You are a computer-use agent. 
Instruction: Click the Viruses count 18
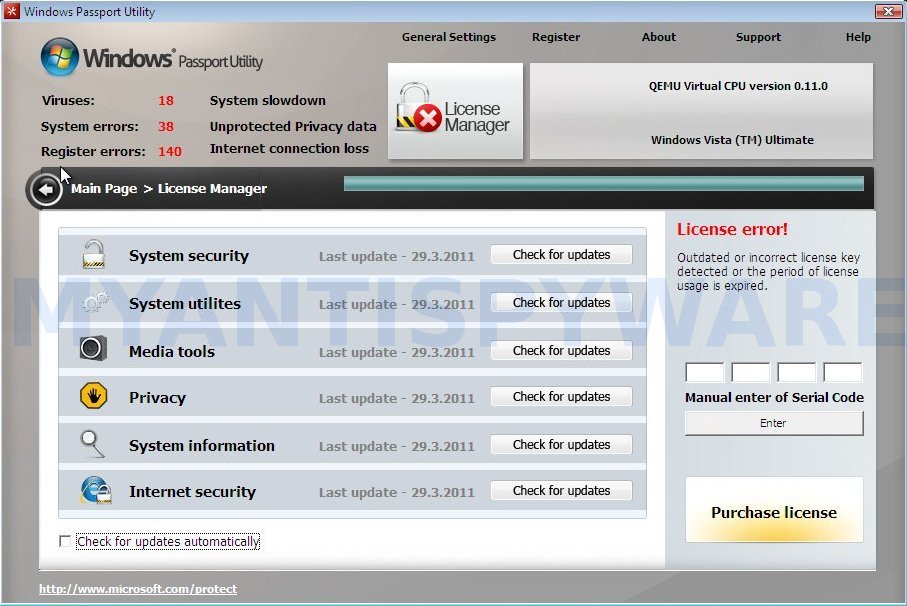(x=166, y=101)
